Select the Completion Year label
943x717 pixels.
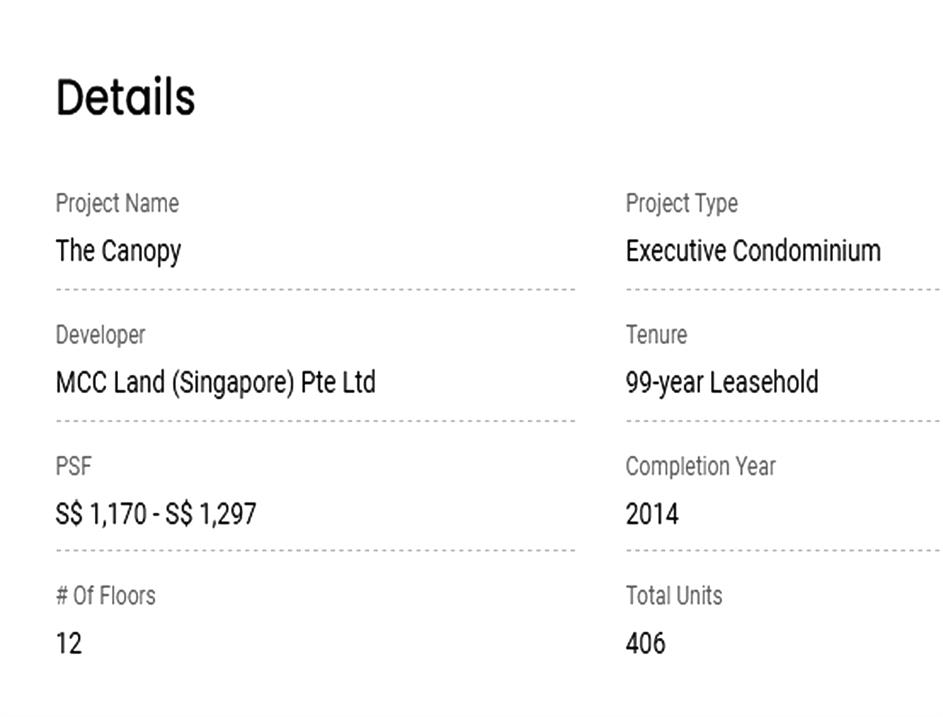pos(700,466)
